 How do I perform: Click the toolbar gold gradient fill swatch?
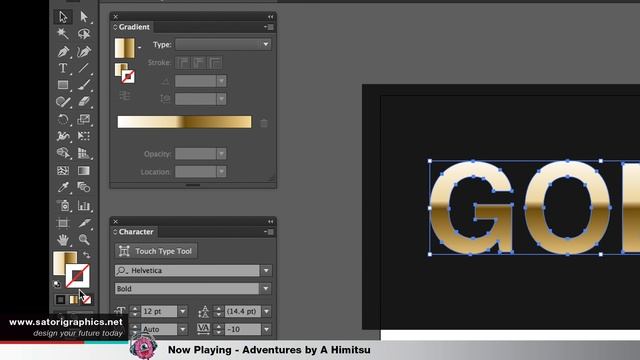click(60, 260)
